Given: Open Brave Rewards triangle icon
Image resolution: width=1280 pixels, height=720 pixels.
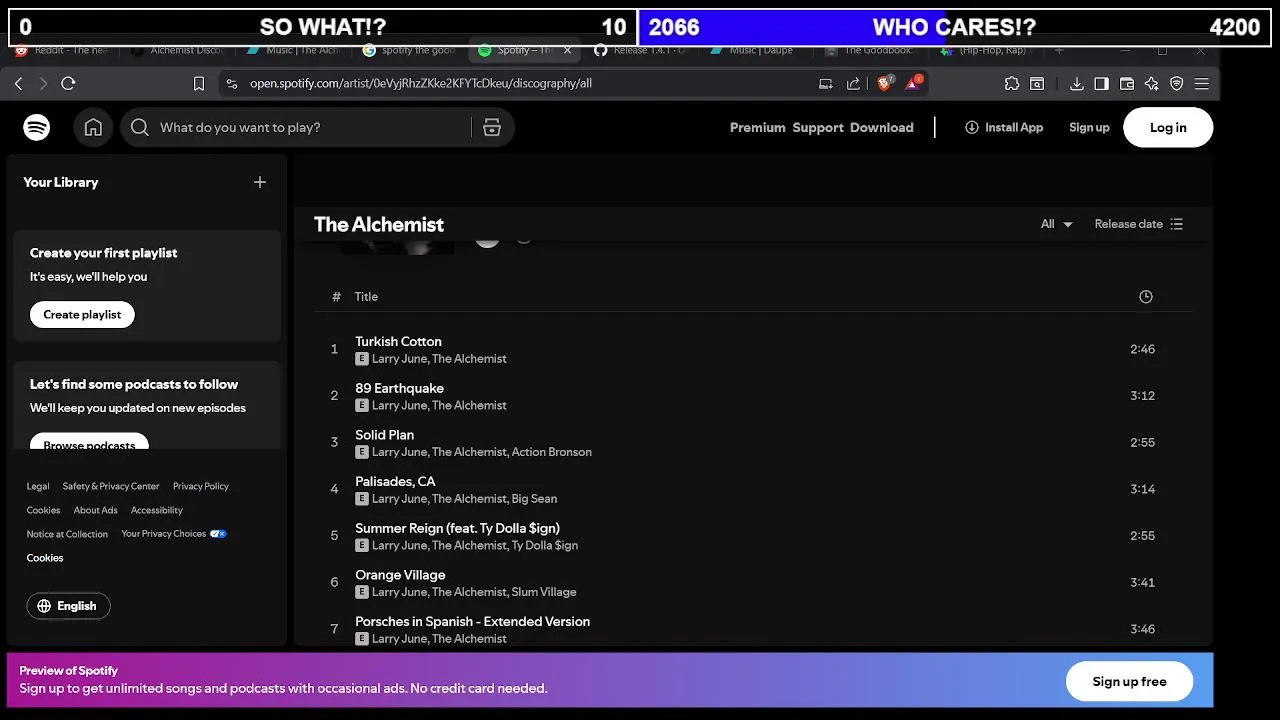Looking at the screenshot, I should point(913,84).
